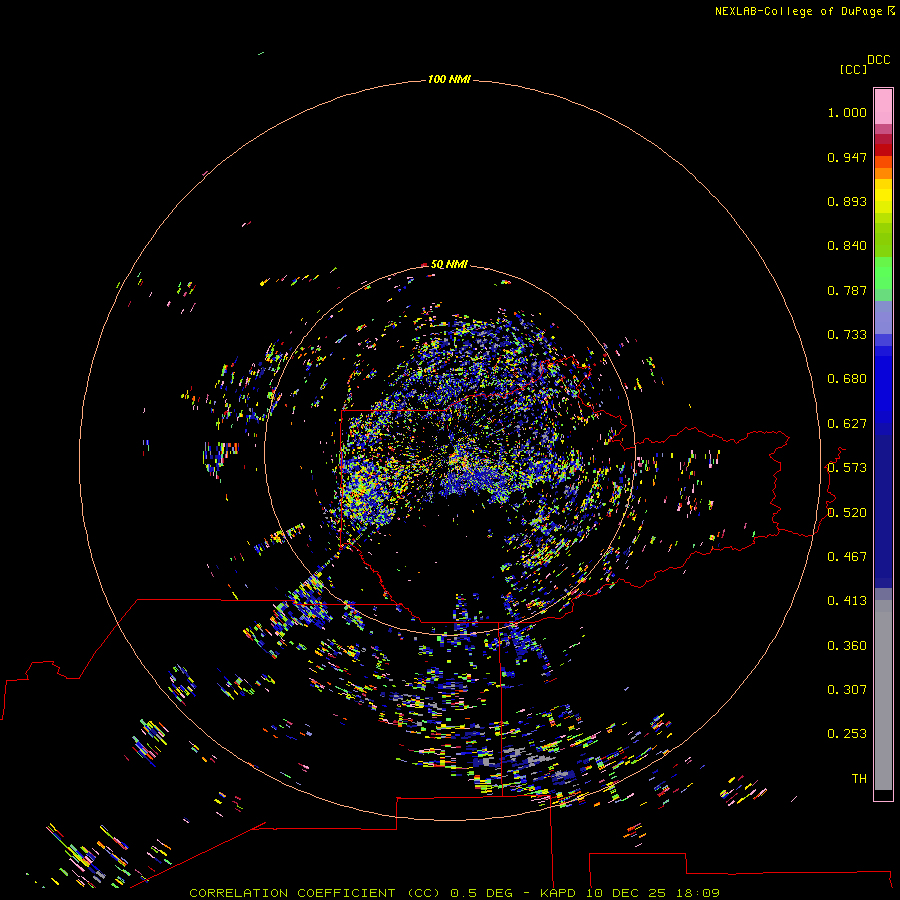Screen dimensions: 900x900
Task: Pick the red swatch on the color bar
Action: click(883, 150)
